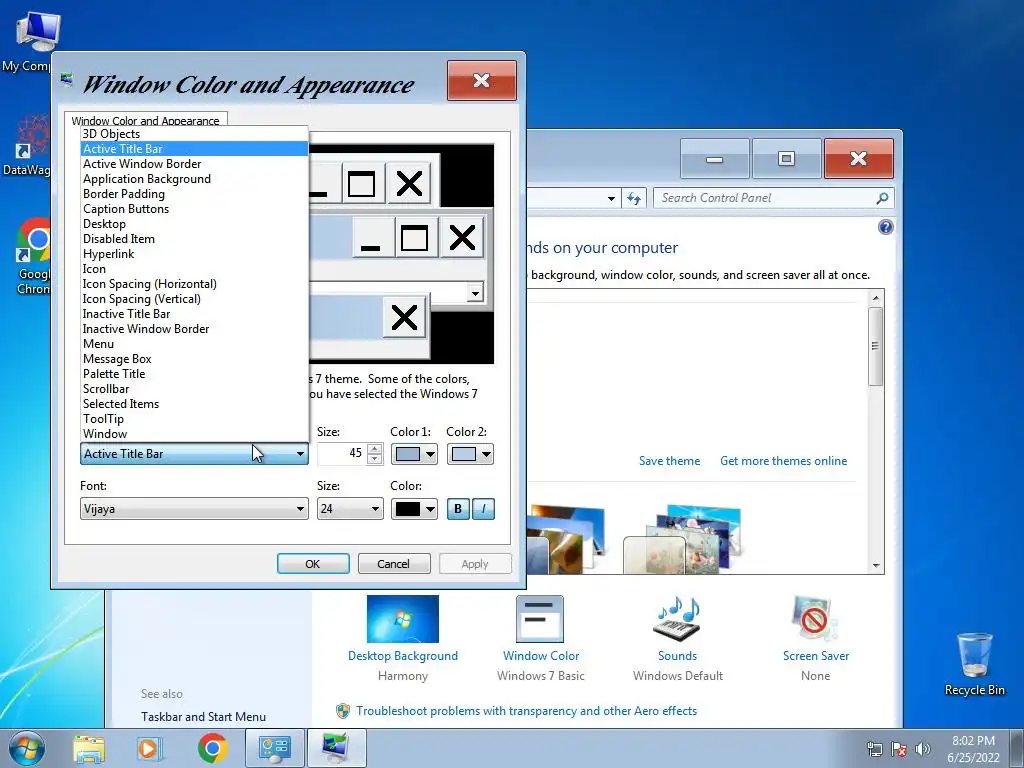This screenshot has width=1024, height=768.
Task: Select ToolTip in the list
Action: [x=194, y=419]
